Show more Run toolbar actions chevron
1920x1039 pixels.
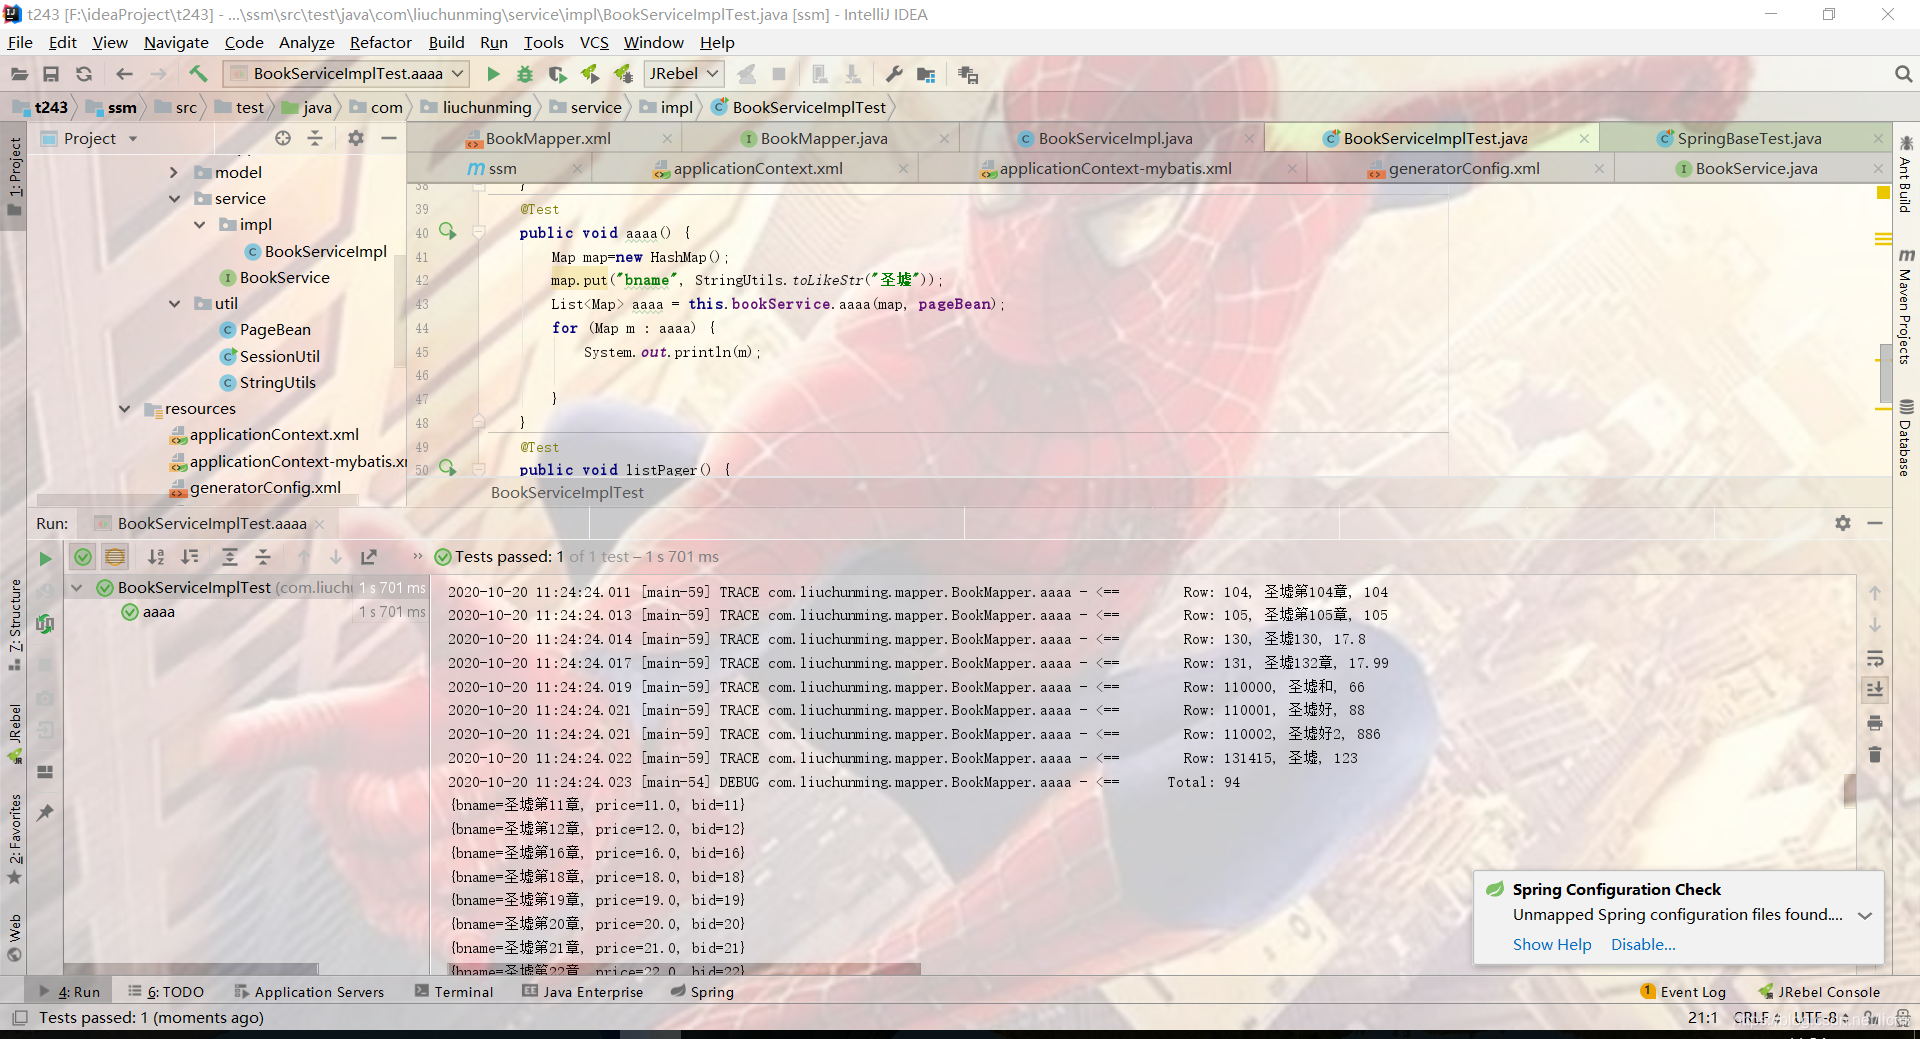click(x=417, y=557)
